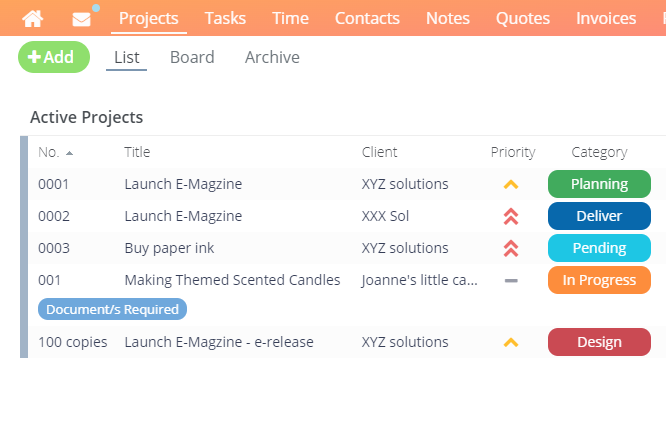Image resolution: width=666 pixels, height=429 pixels.
Task: Open Buy paper ink project title
Action: [169, 248]
